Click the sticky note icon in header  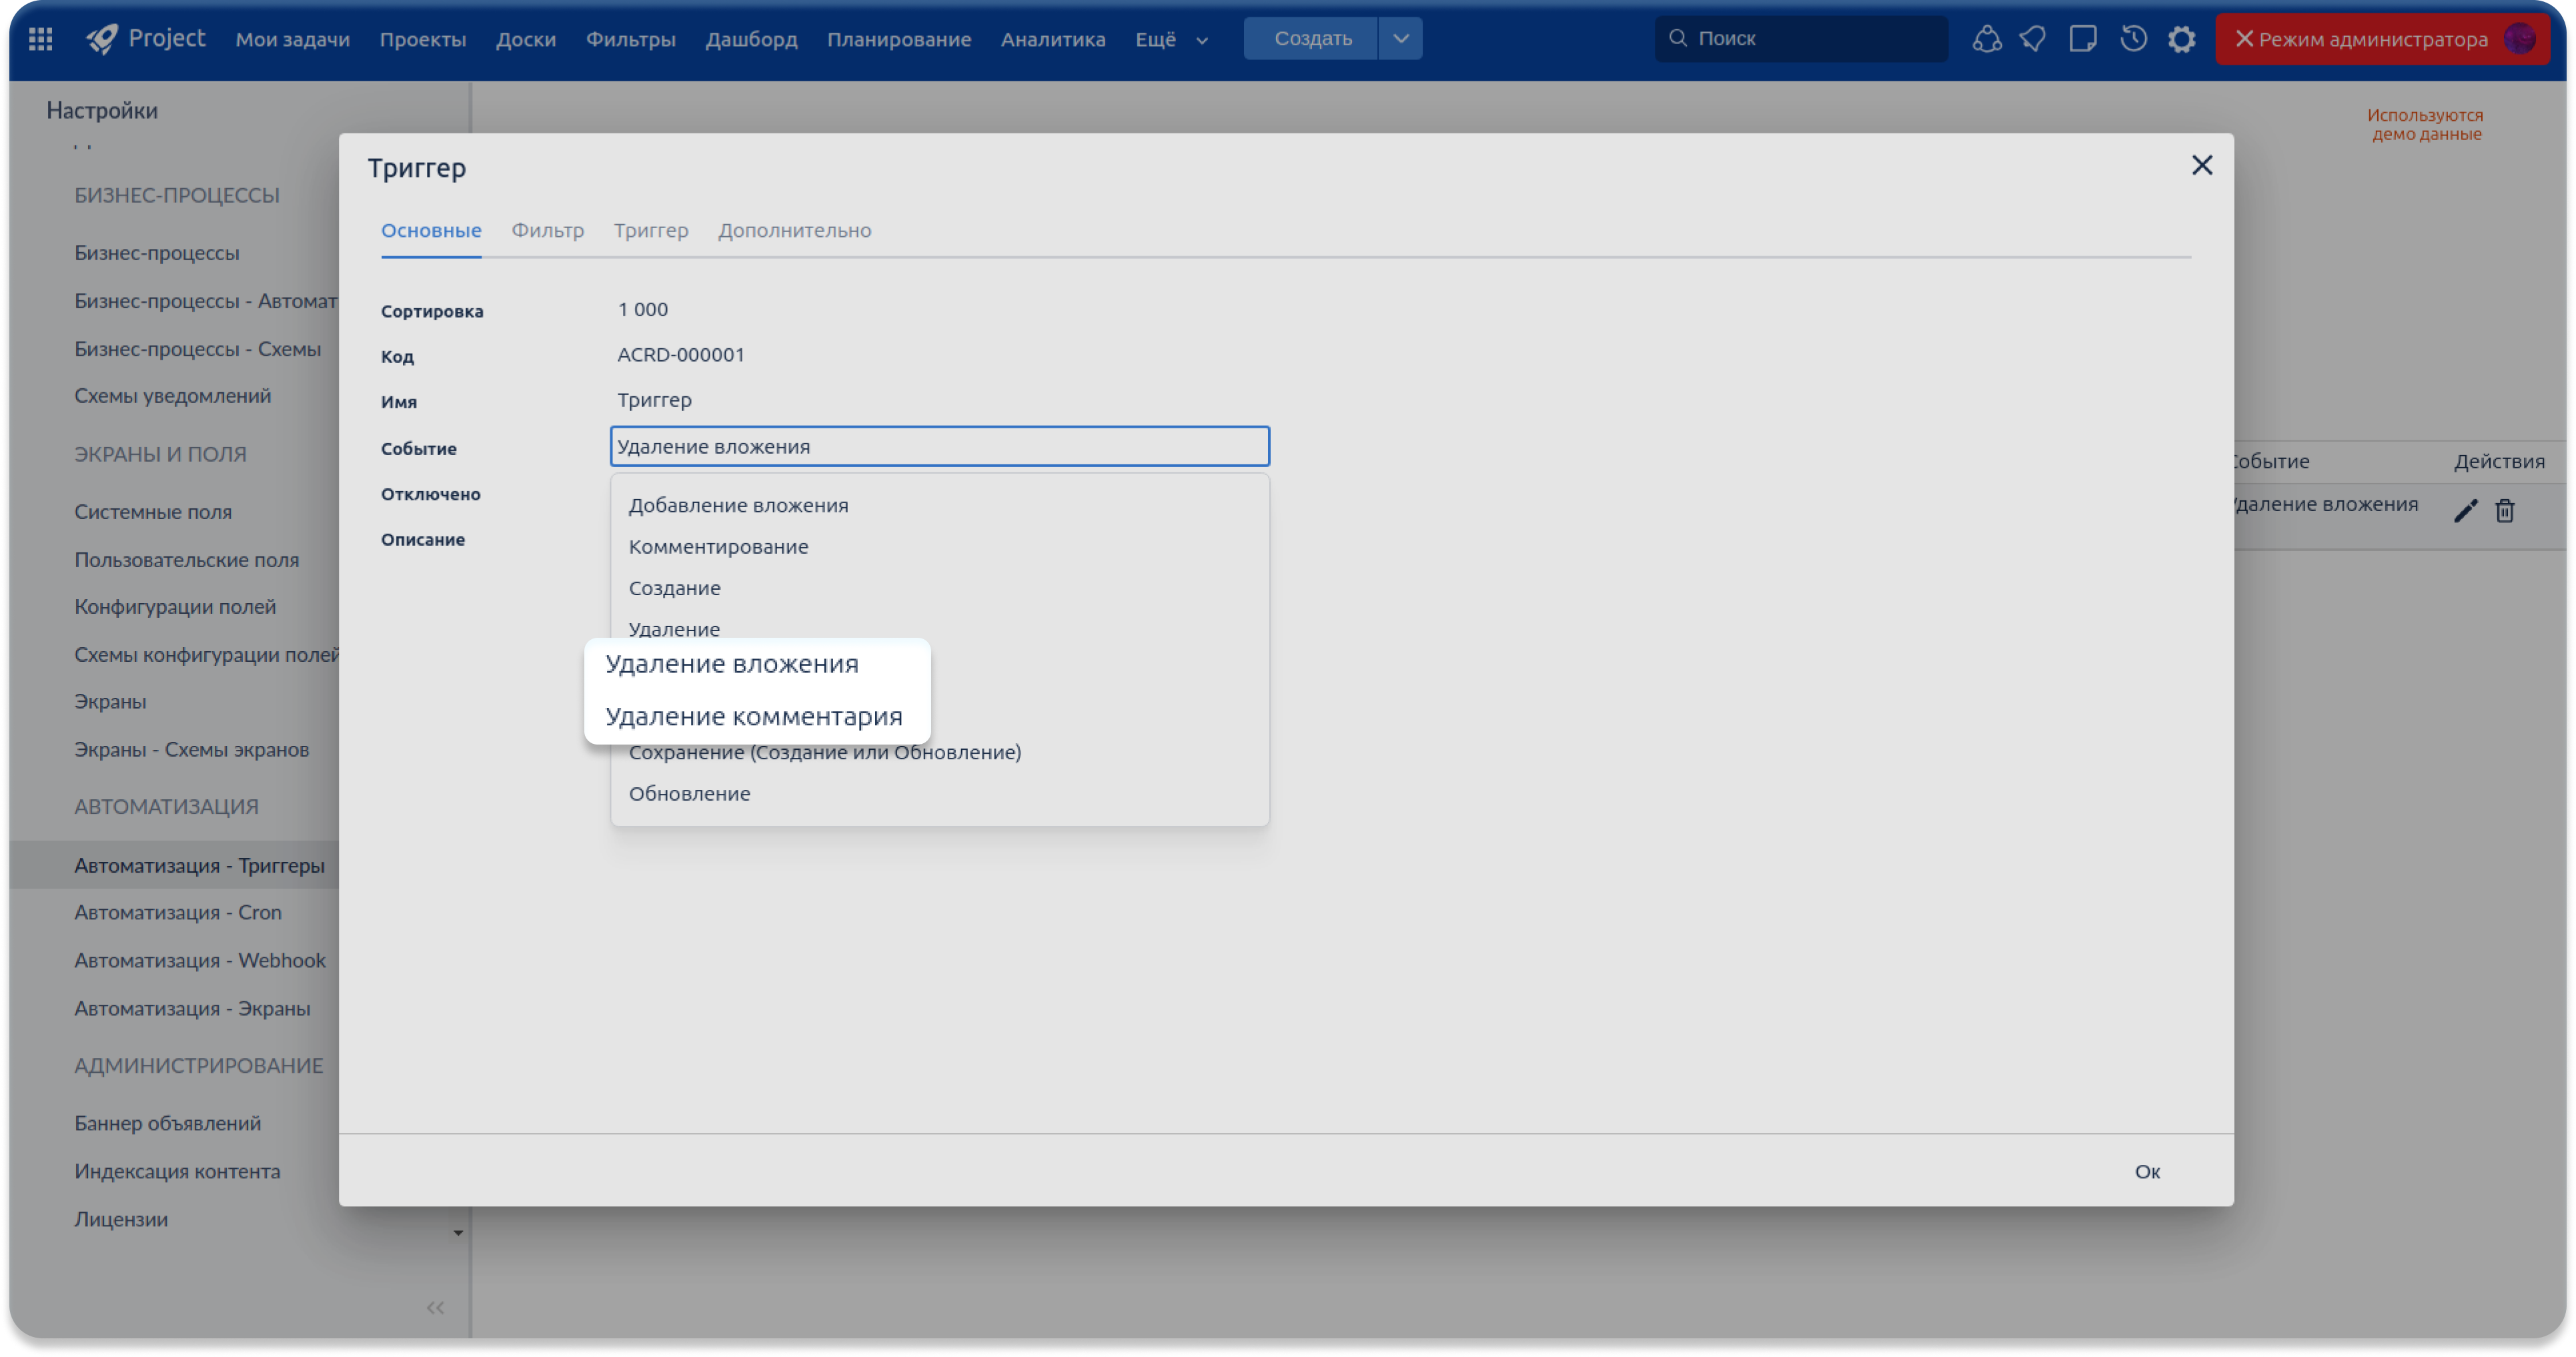[x=2083, y=39]
